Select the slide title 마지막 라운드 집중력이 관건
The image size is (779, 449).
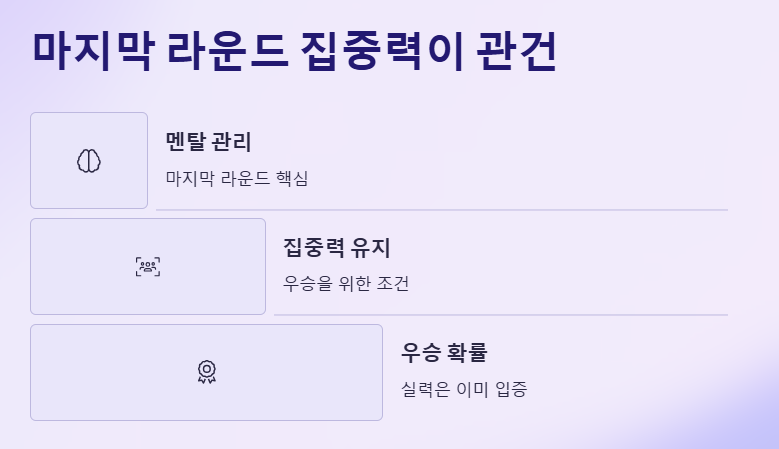295,51
